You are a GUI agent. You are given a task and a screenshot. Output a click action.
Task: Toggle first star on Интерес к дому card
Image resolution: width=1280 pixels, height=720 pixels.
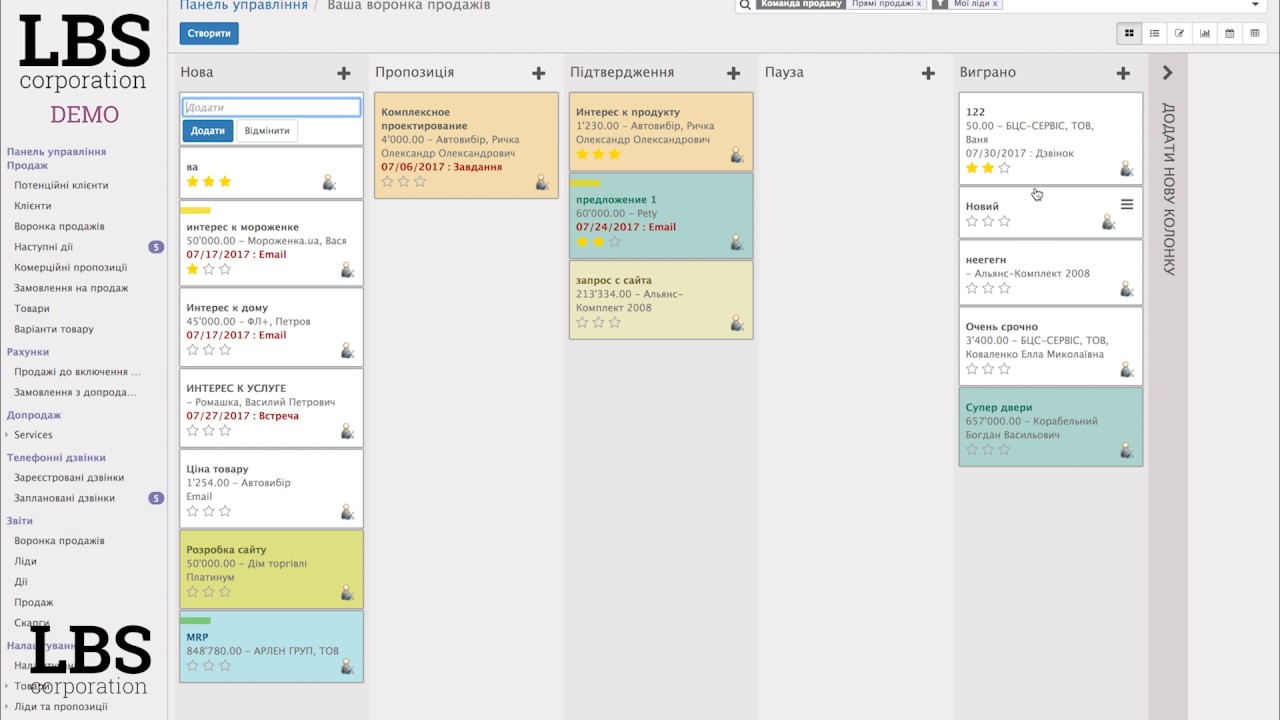click(193, 350)
